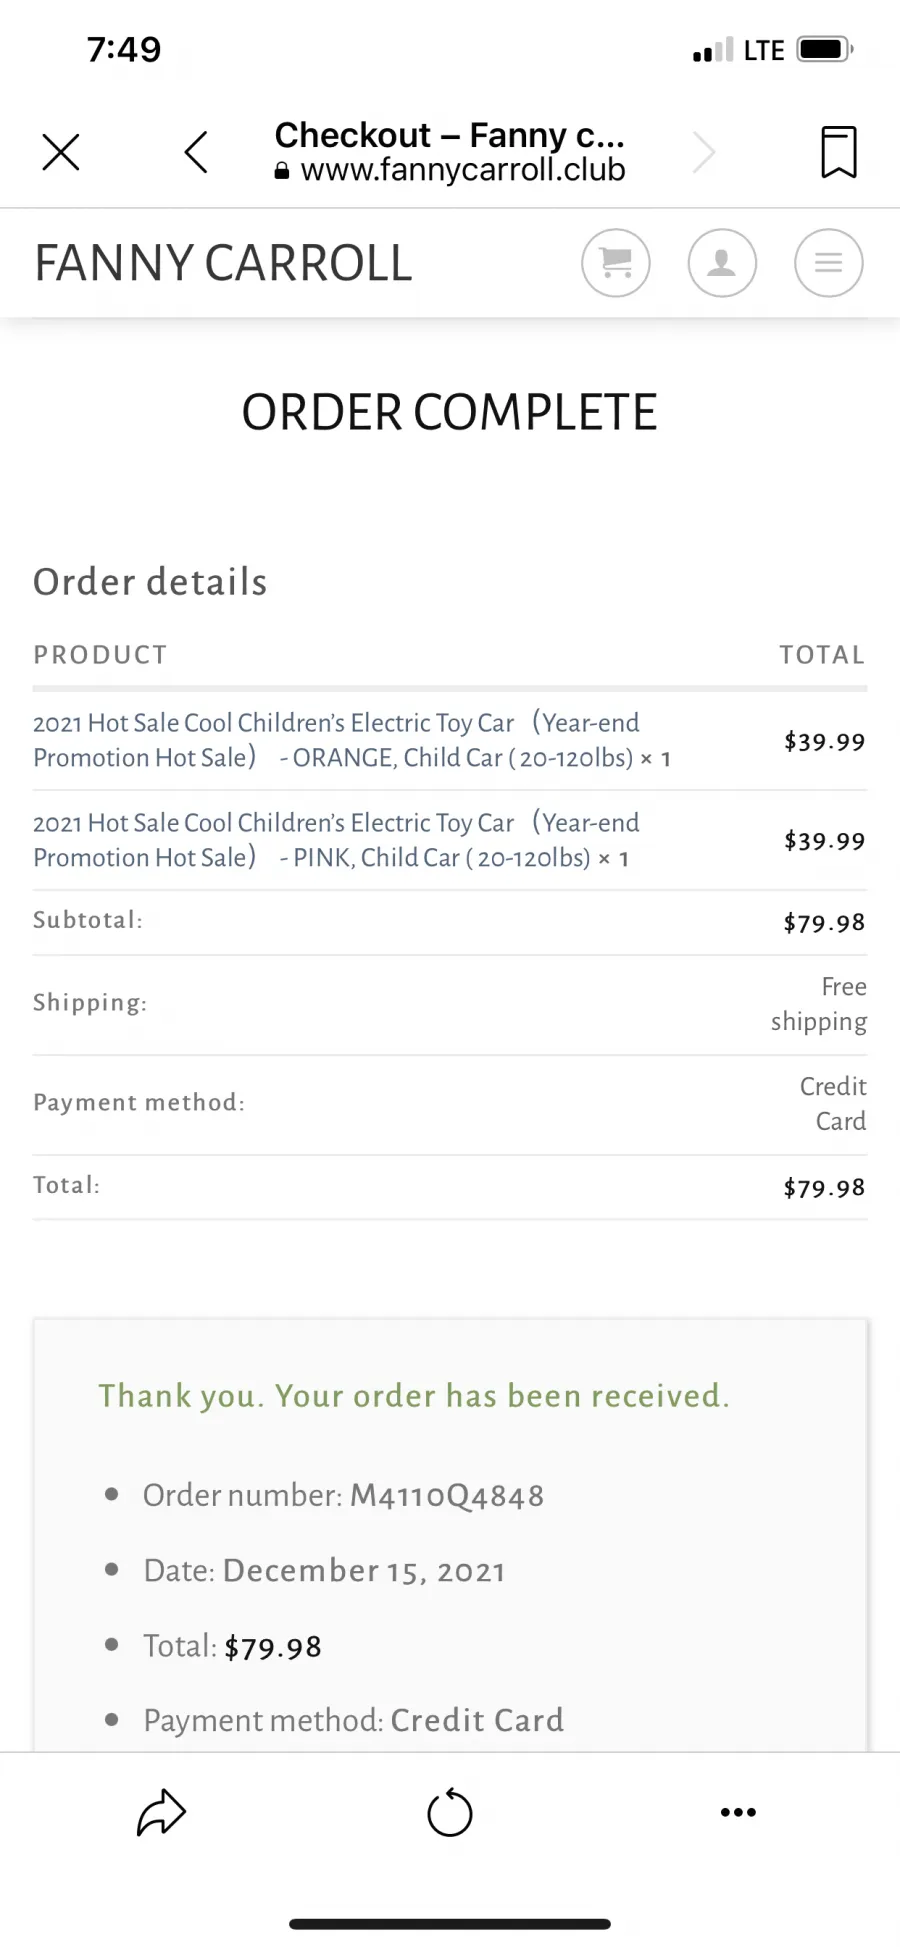900x1947 pixels.
Task: Tap the Order details heading
Action: pyautogui.click(x=150, y=582)
